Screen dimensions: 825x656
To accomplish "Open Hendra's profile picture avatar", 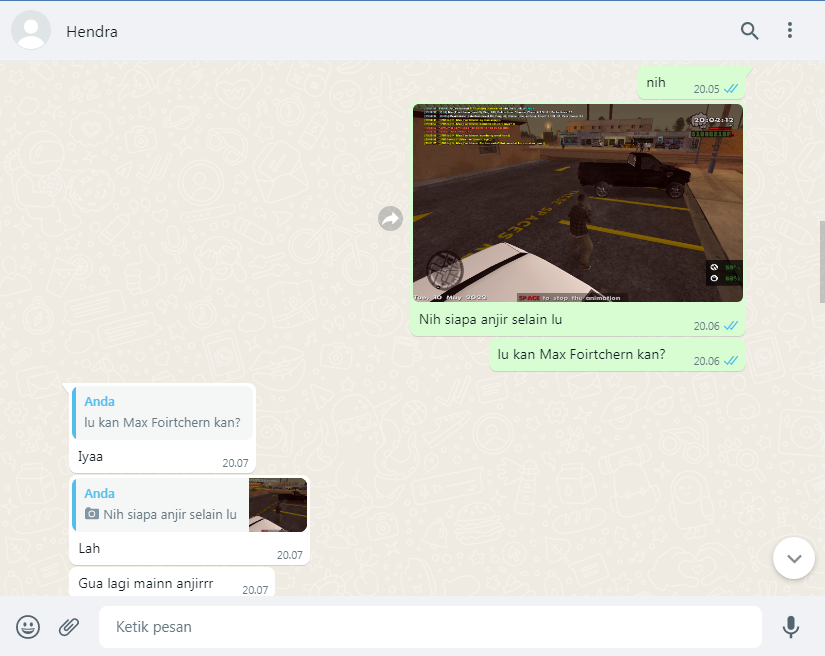I will coord(31,31).
